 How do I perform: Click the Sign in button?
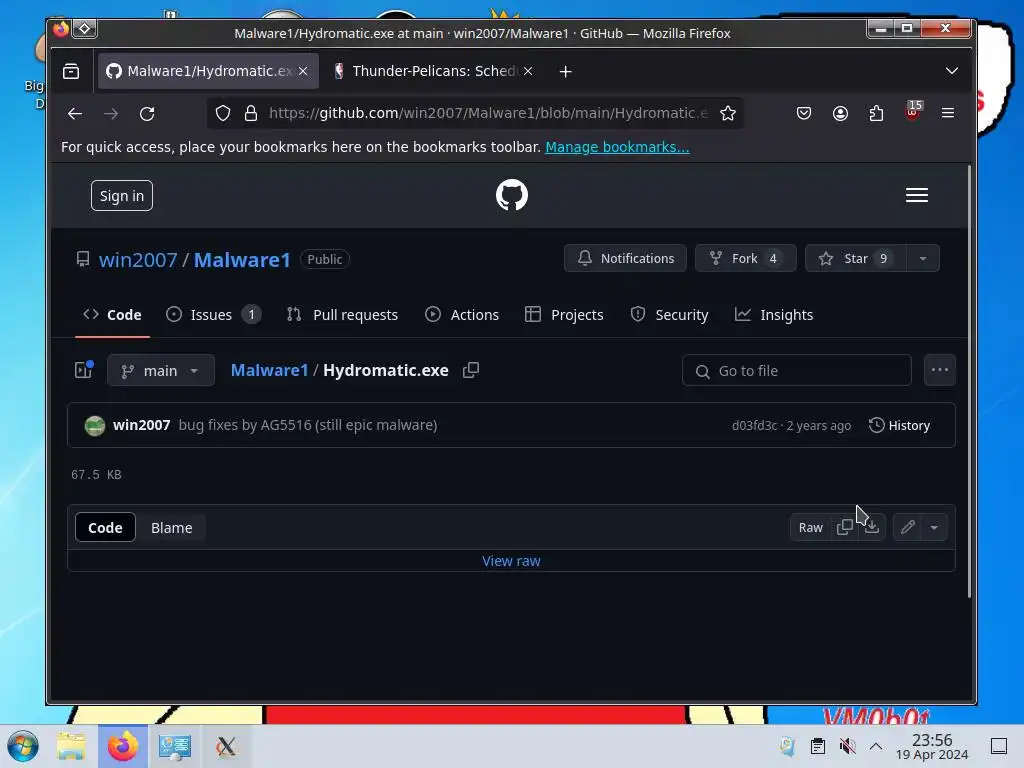point(121,196)
